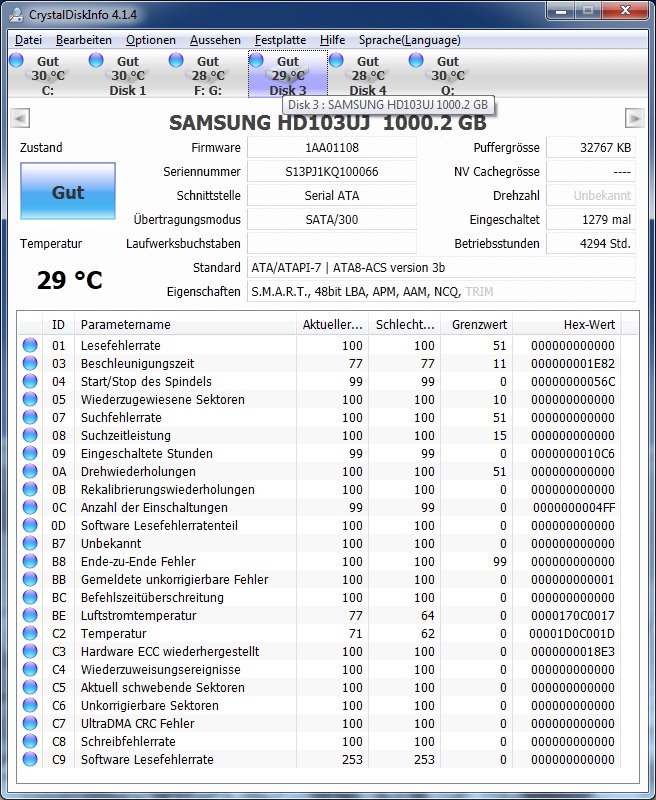Click the Schlecht column header
This screenshot has height=800, width=656.
(x=405, y=324)
